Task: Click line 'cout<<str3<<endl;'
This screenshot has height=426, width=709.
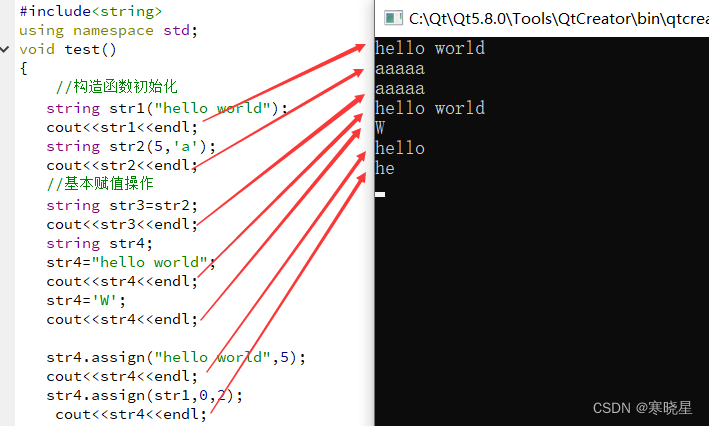Action: (122, 225)
